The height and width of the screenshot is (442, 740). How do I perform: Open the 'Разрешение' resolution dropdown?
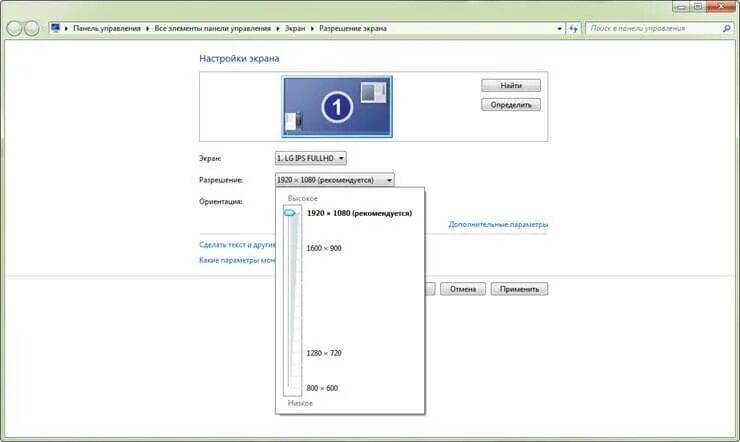(x=334, y=180)
